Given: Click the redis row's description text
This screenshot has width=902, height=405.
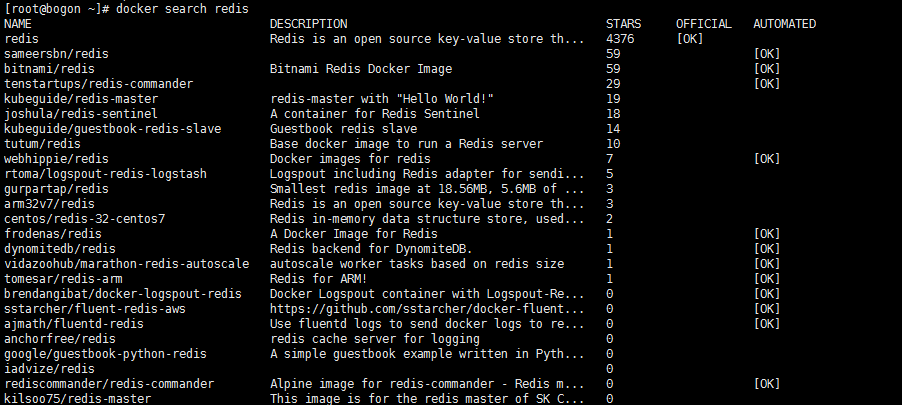Looking at the screenshot, I should point(427,39).
